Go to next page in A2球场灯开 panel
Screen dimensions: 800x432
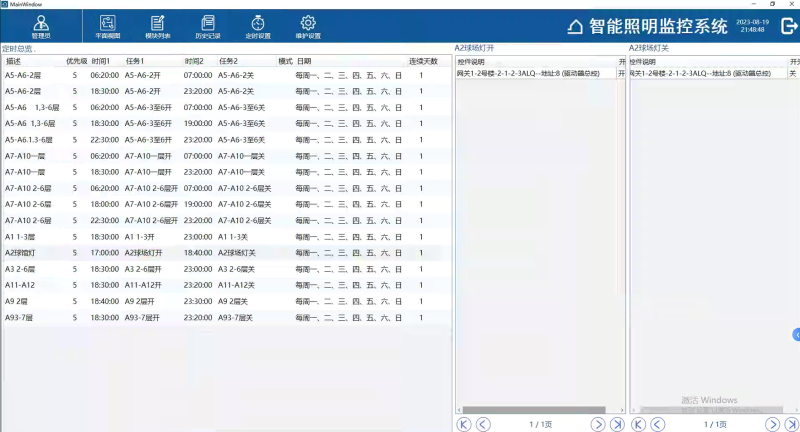pyautogui.click(x=598, y=424)
